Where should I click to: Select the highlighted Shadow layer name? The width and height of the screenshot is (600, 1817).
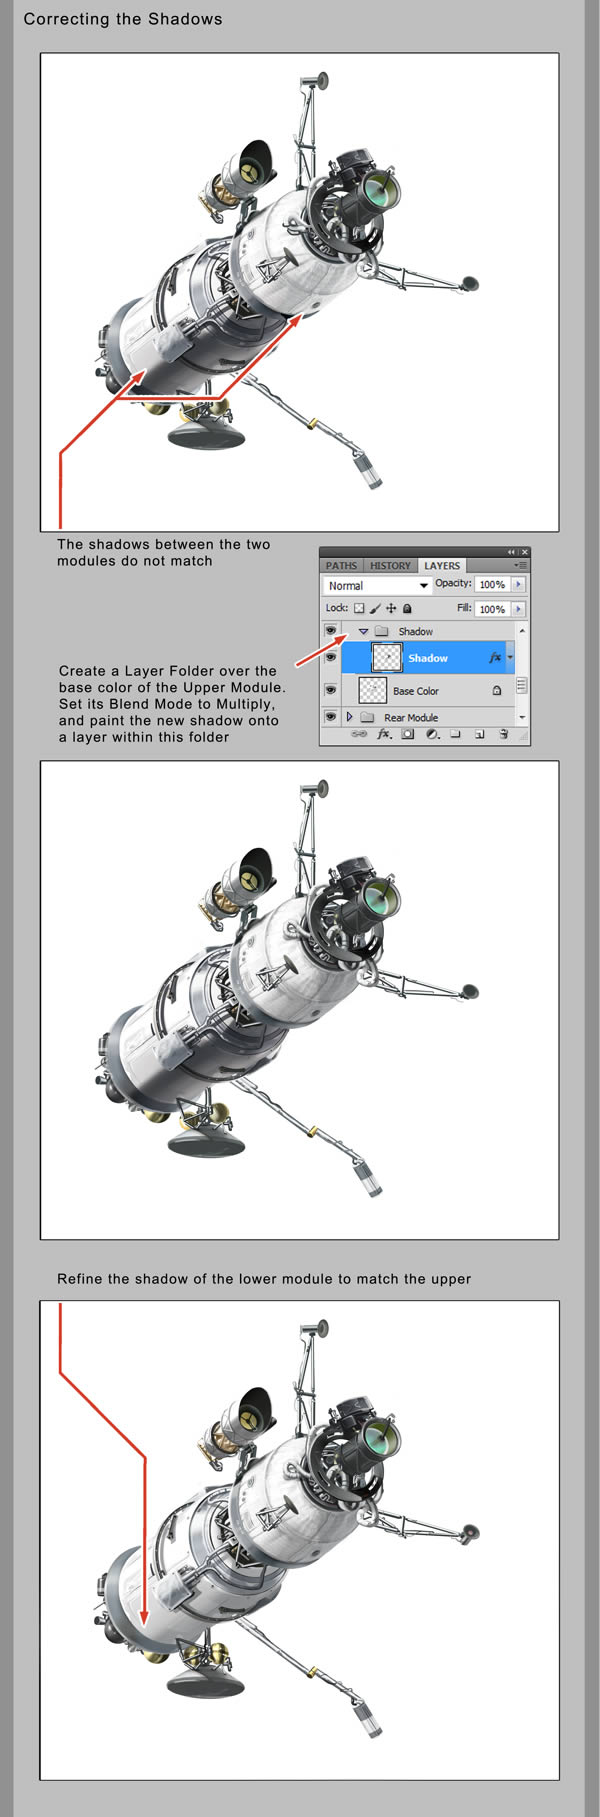click(x=428, y=657)
